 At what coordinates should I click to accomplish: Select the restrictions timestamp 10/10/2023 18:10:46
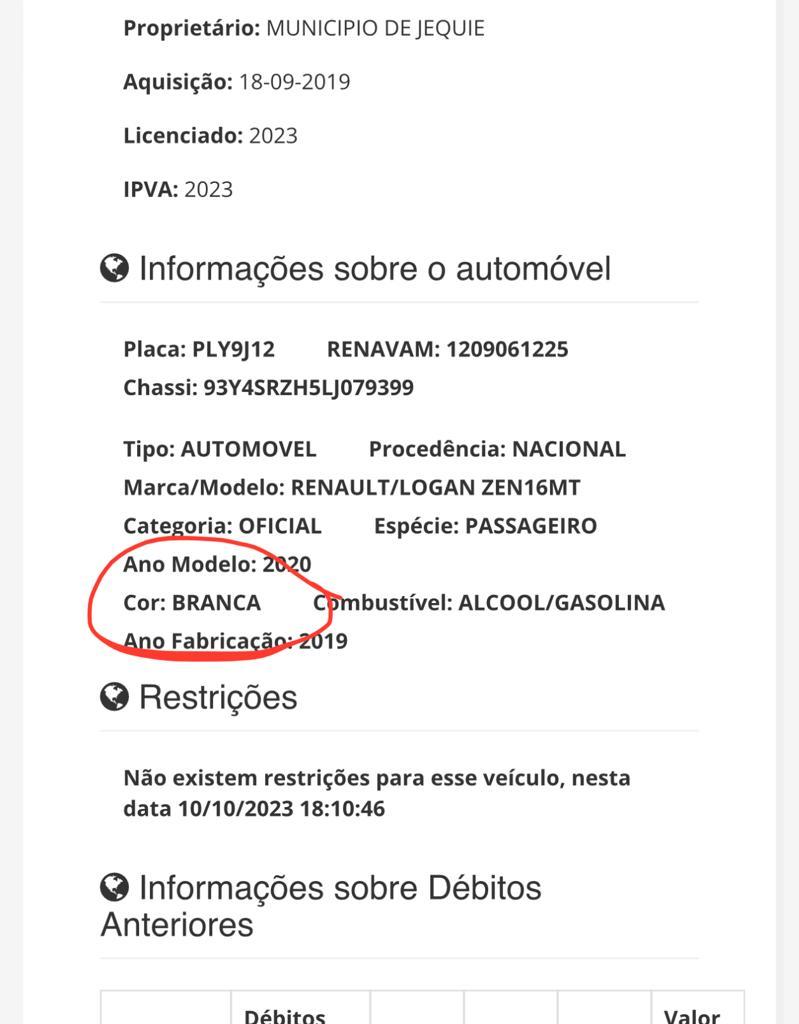click(x=281, y=808)
